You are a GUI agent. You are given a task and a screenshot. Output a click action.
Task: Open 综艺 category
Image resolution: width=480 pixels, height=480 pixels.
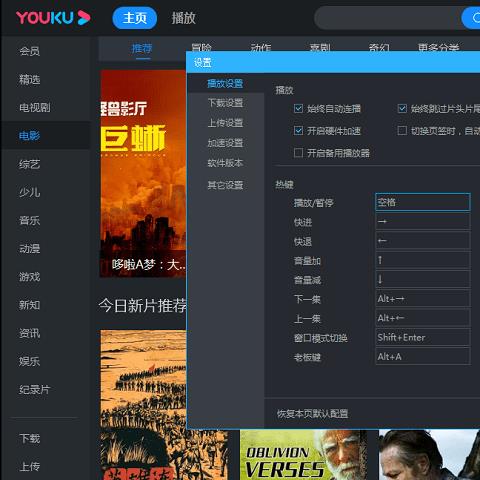click(30, 164)
